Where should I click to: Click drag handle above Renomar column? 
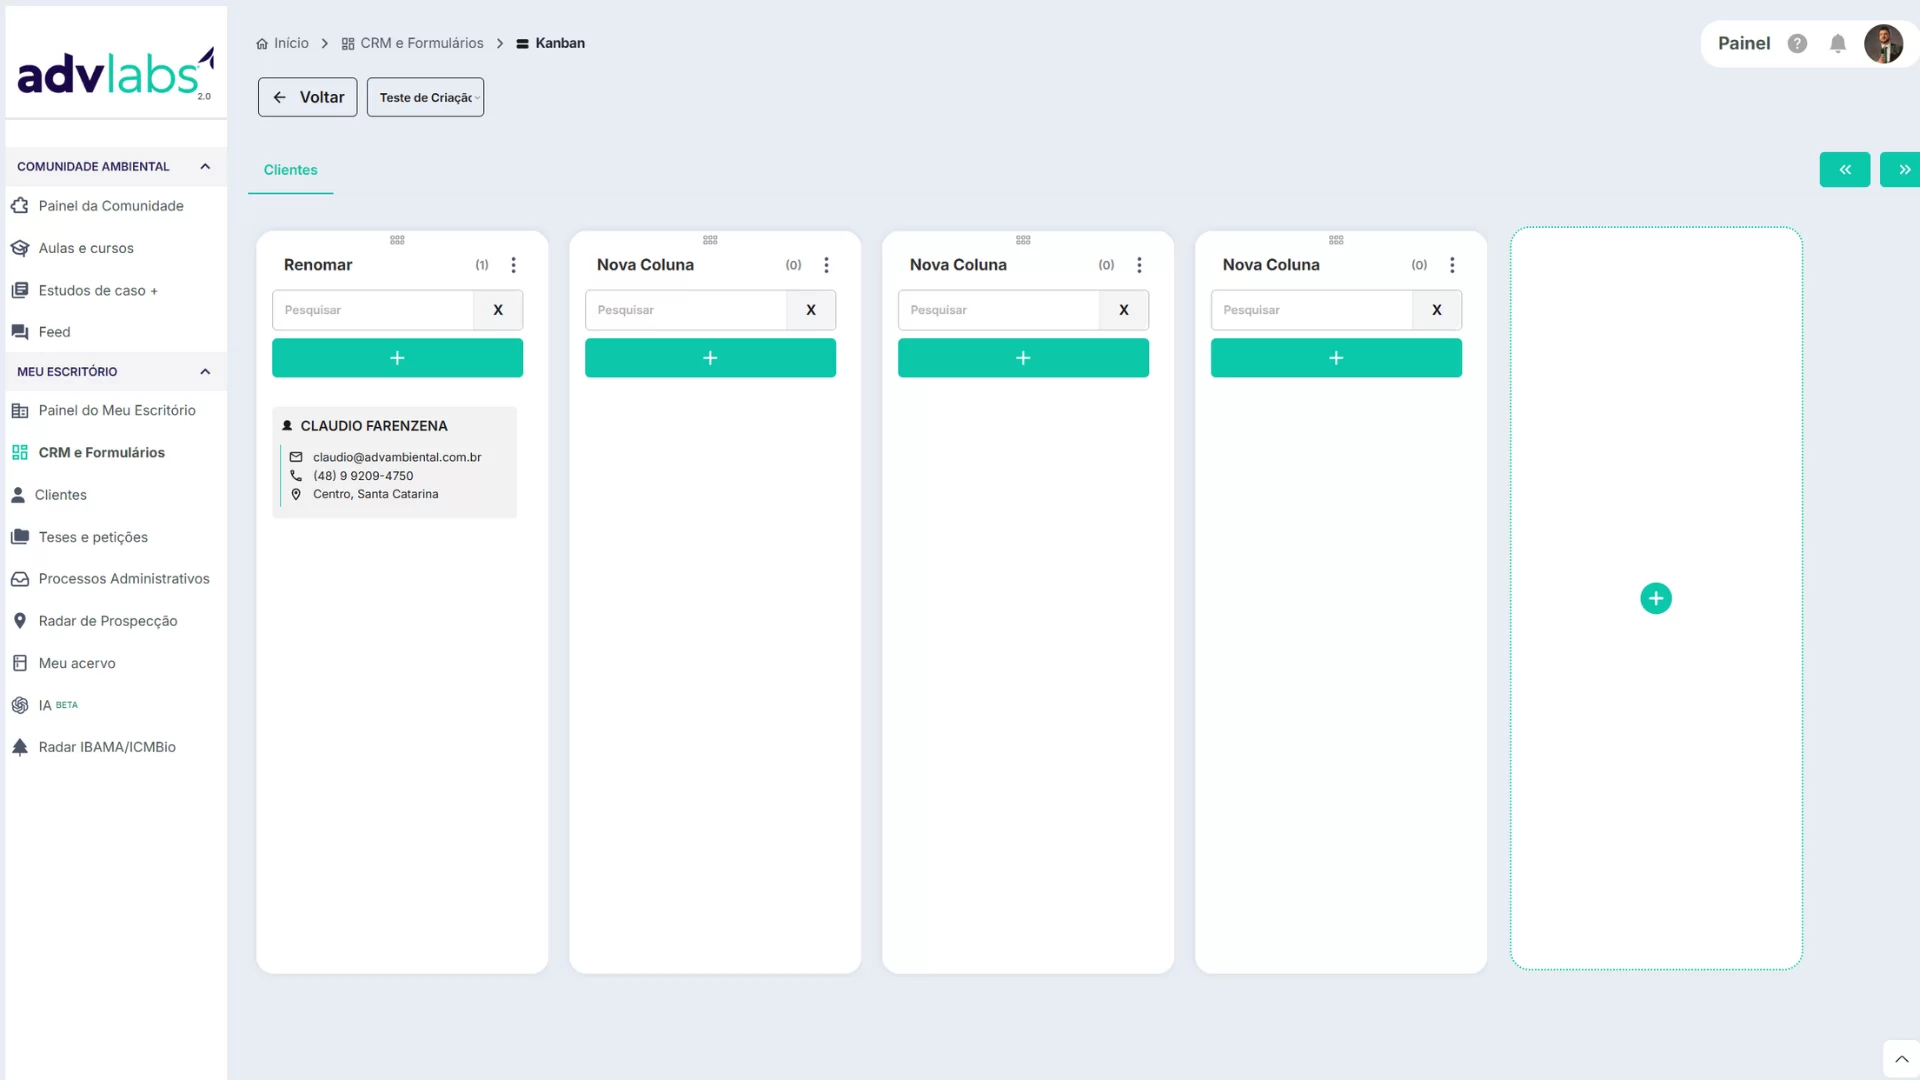(x=397, y=240)
